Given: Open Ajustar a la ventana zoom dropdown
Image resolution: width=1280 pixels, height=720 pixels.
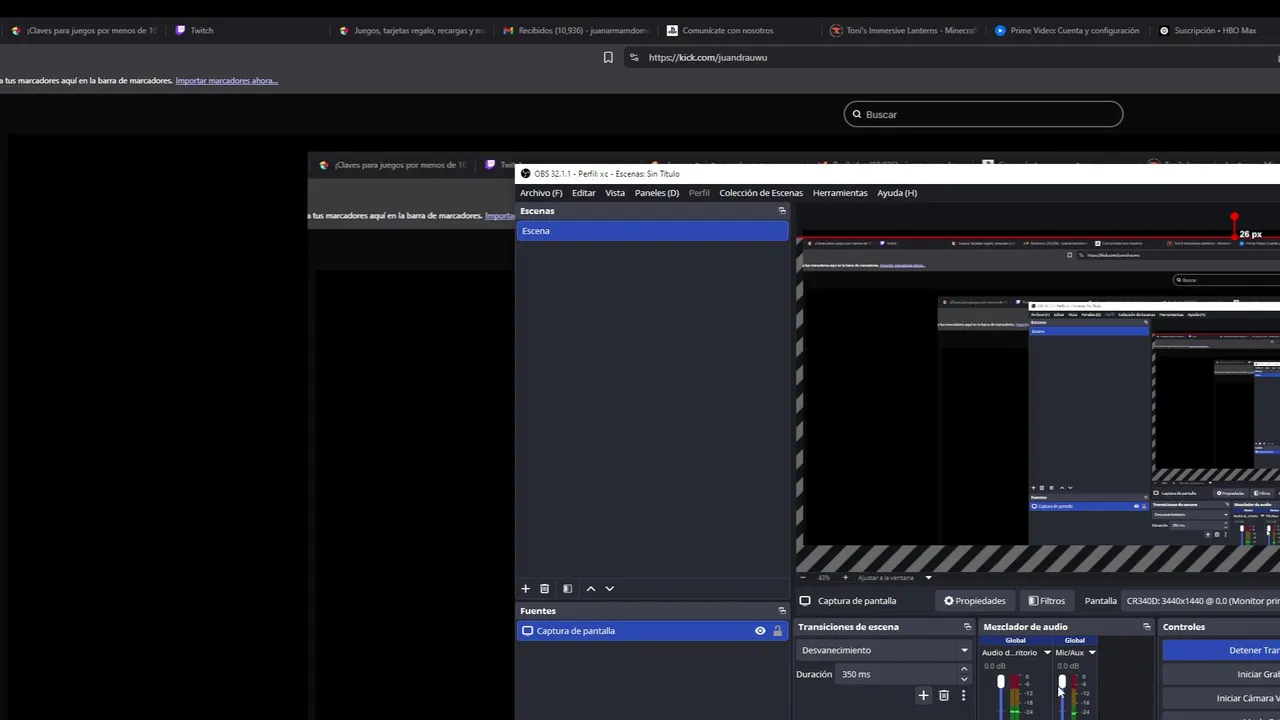Looking at the screenshot, I should tap(928, 577).
